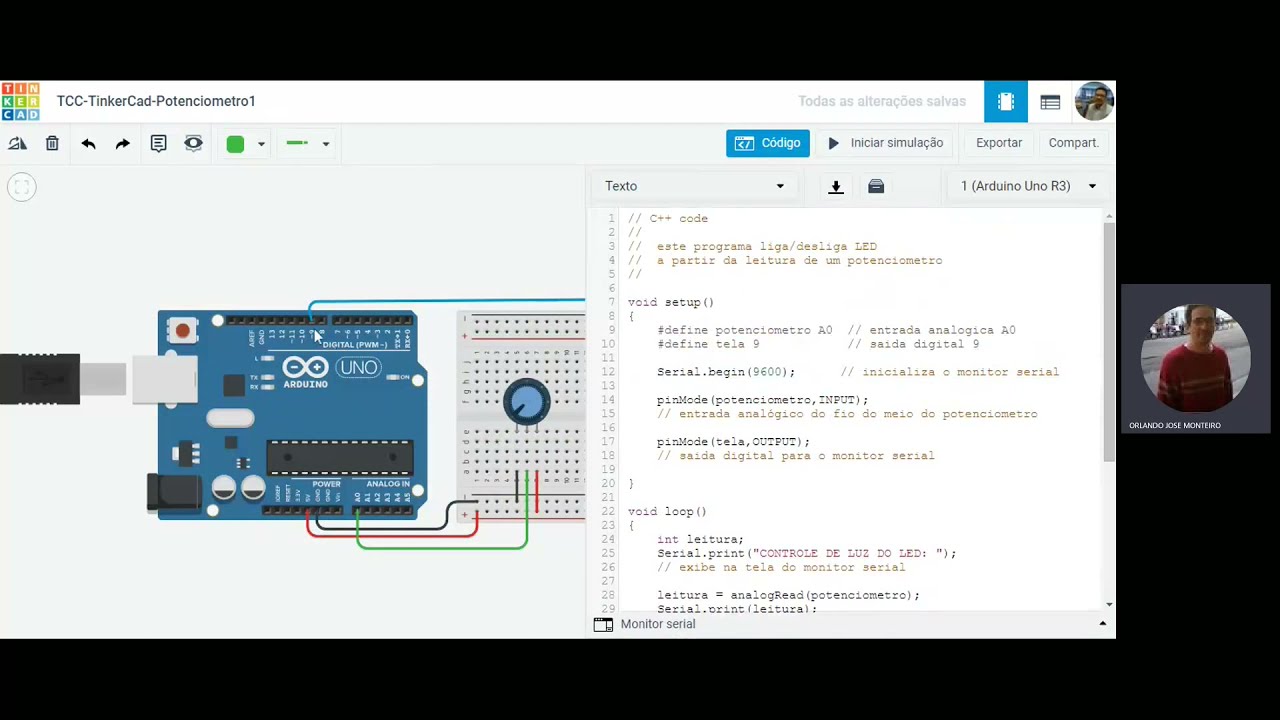Click '#define tela 9' line

[708, 344]
